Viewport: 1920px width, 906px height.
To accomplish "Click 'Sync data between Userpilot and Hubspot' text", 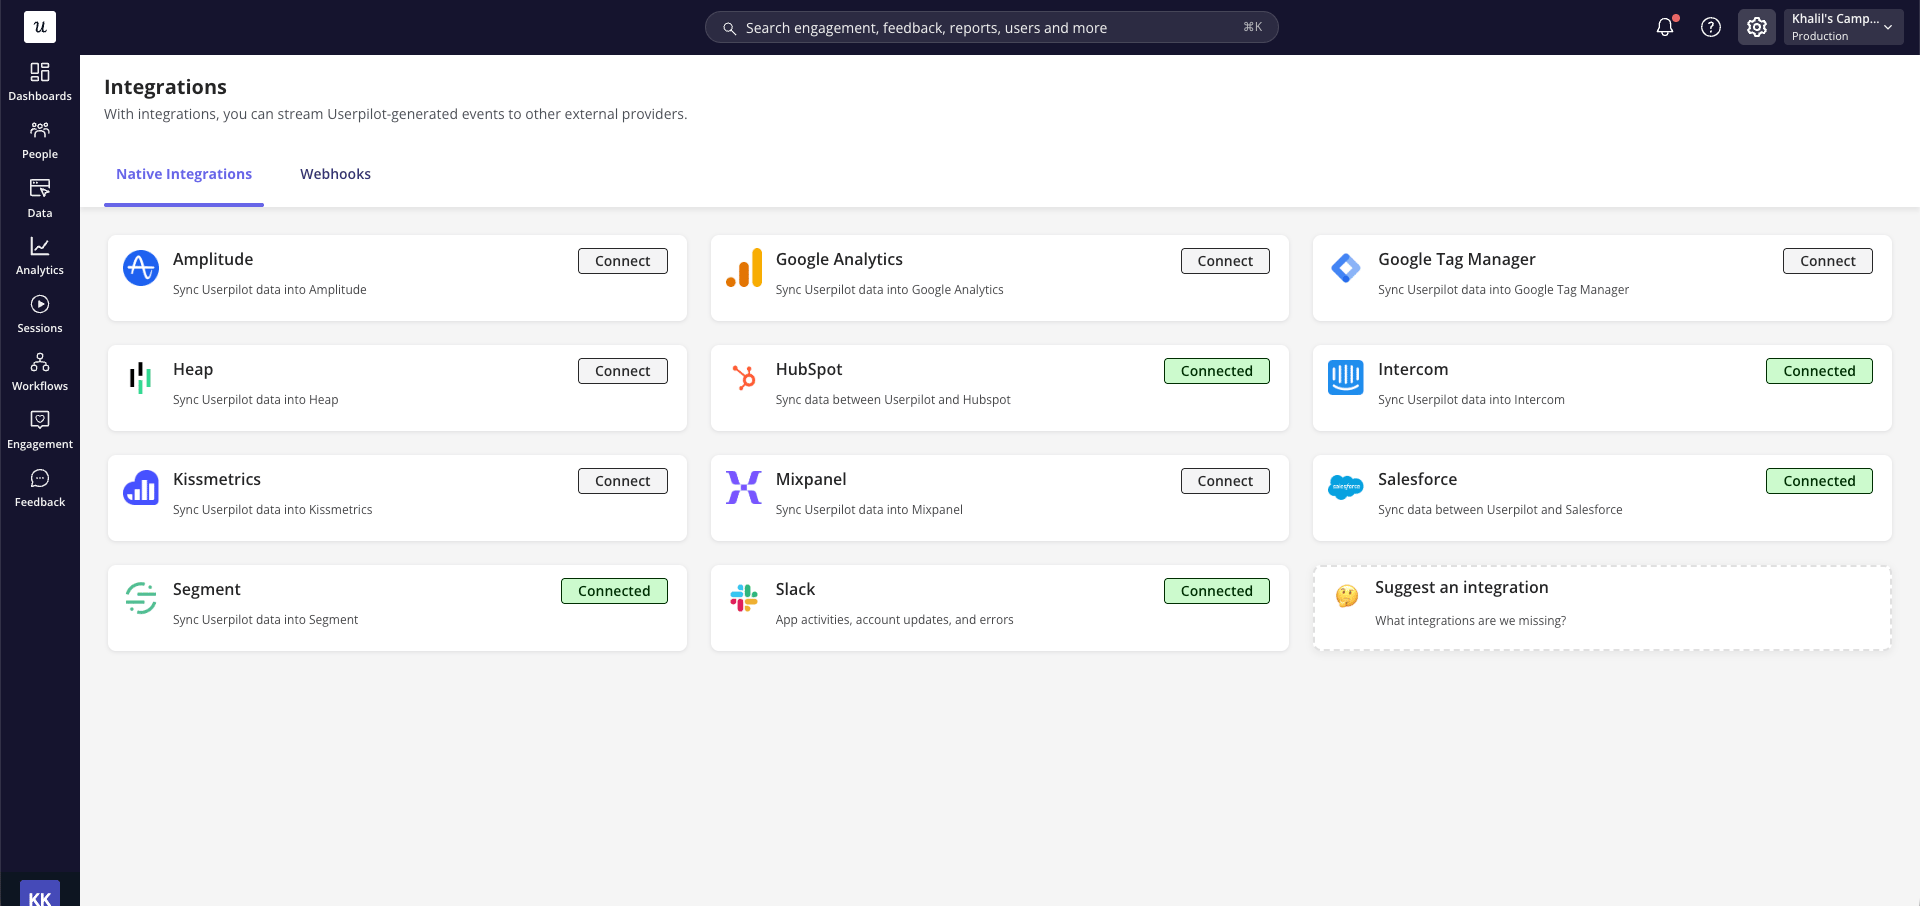I will (893, 400).
